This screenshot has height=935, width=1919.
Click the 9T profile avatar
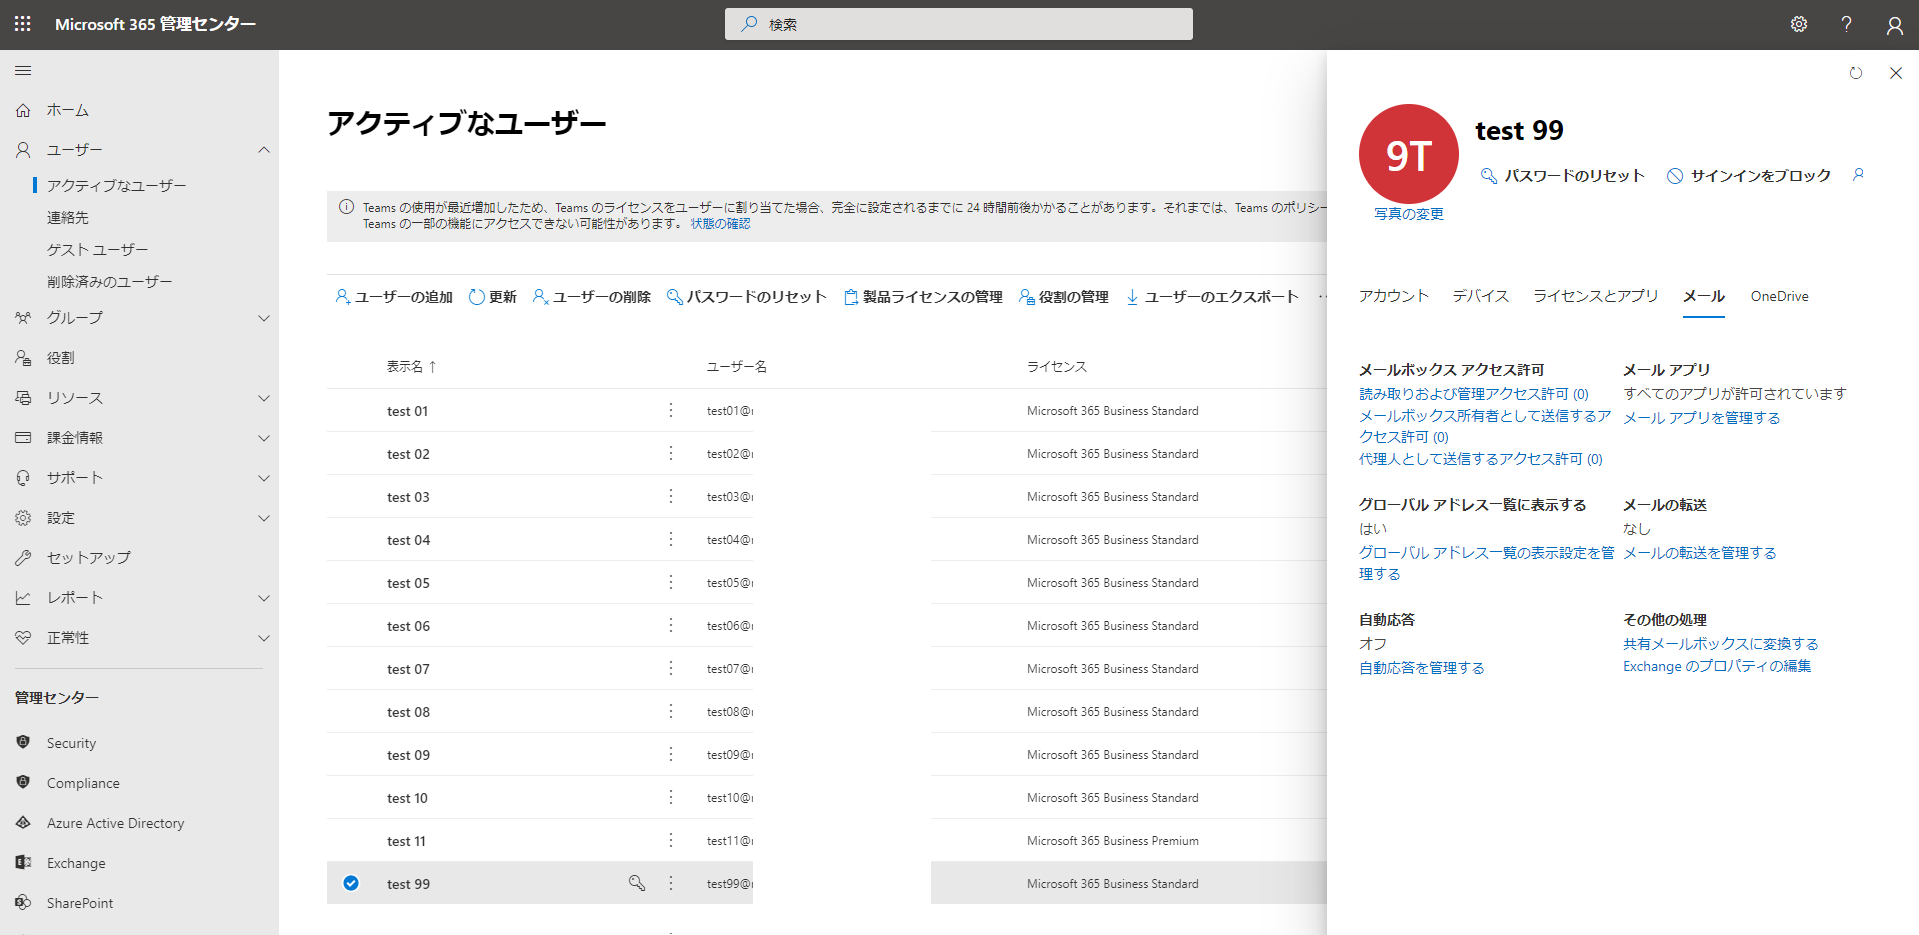1408,154
